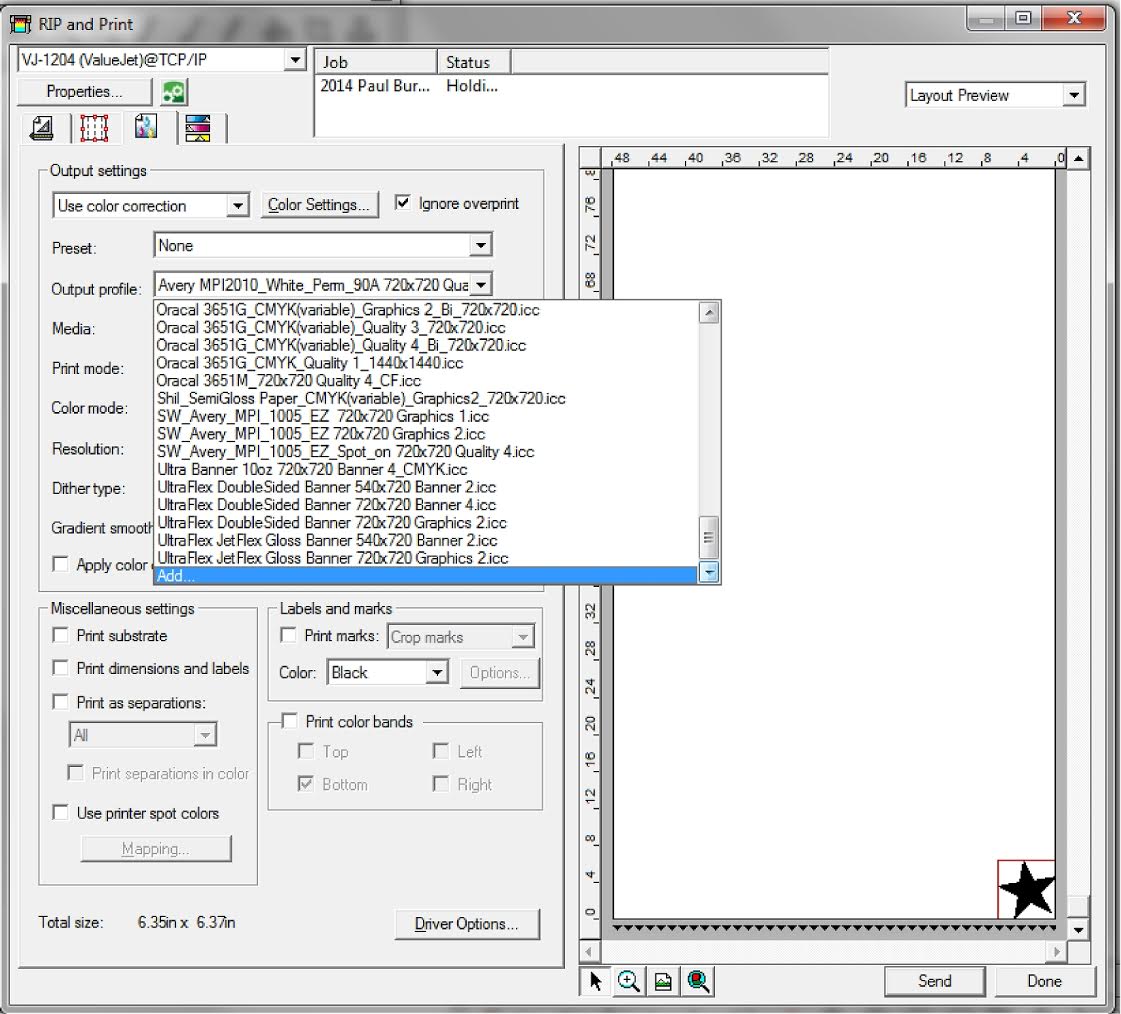1121x1014 pixels.
Task: Toggle Print color bands checkbox
Action: pyautogui.click(x=290, y=721)
